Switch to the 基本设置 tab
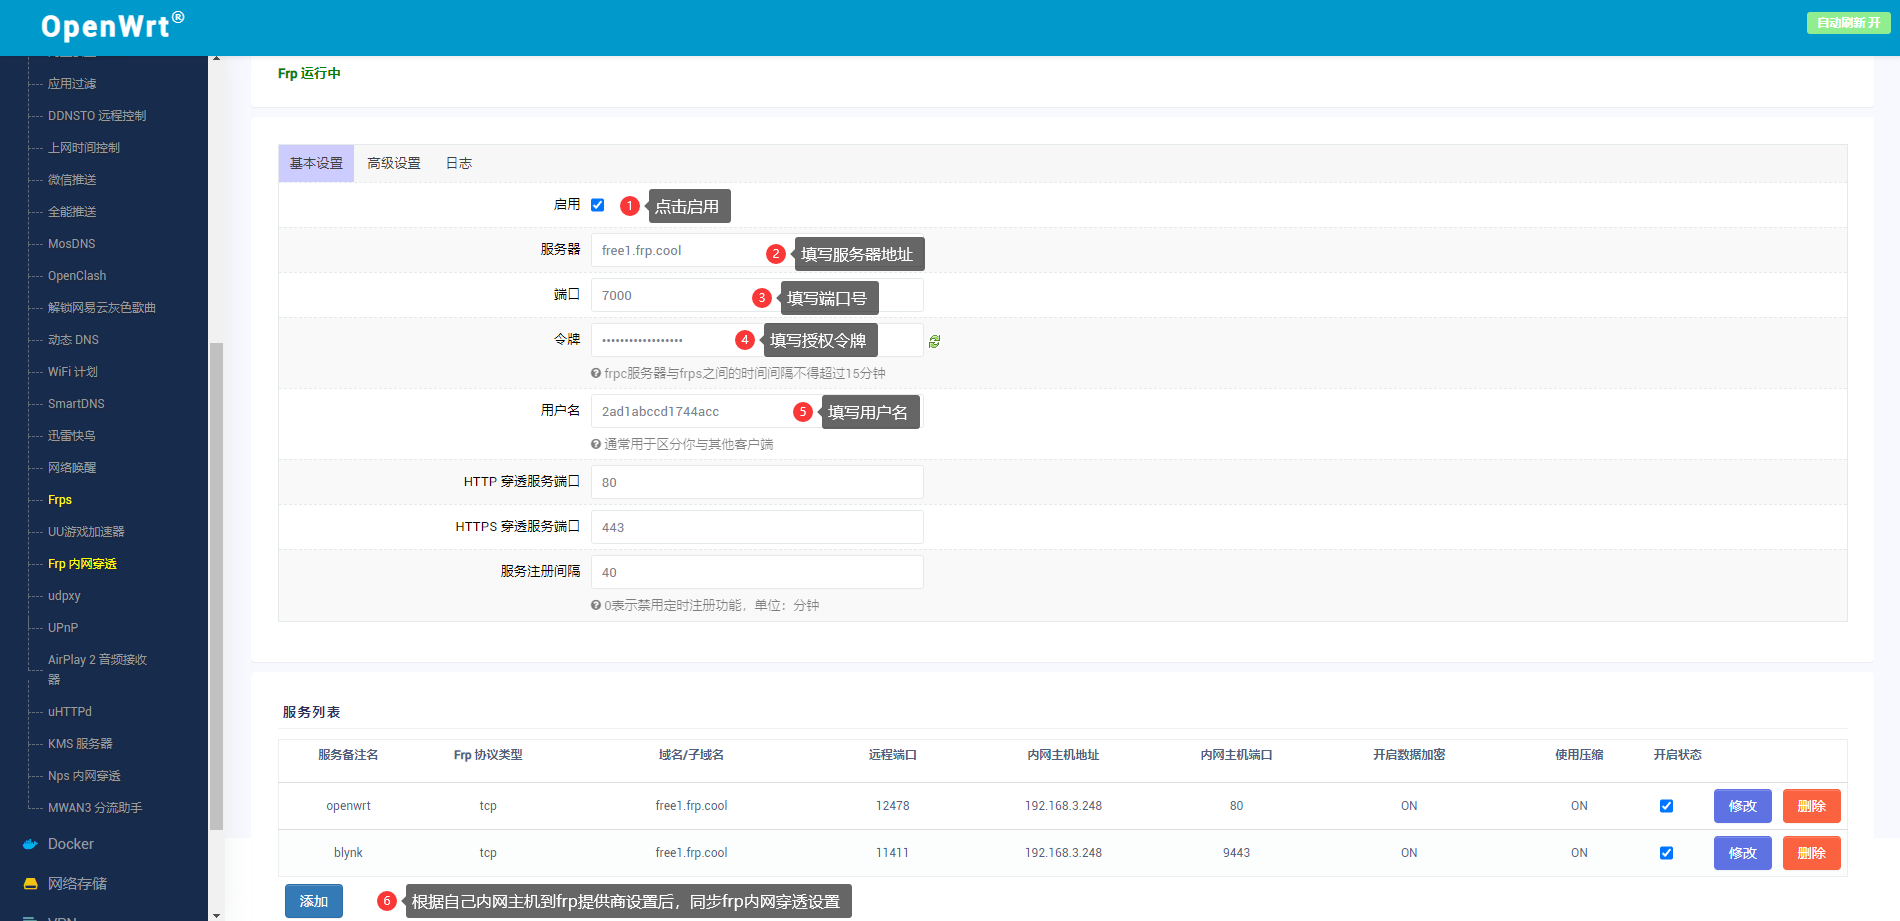Viewport: 1900px width, 921px height. [316, 163]
